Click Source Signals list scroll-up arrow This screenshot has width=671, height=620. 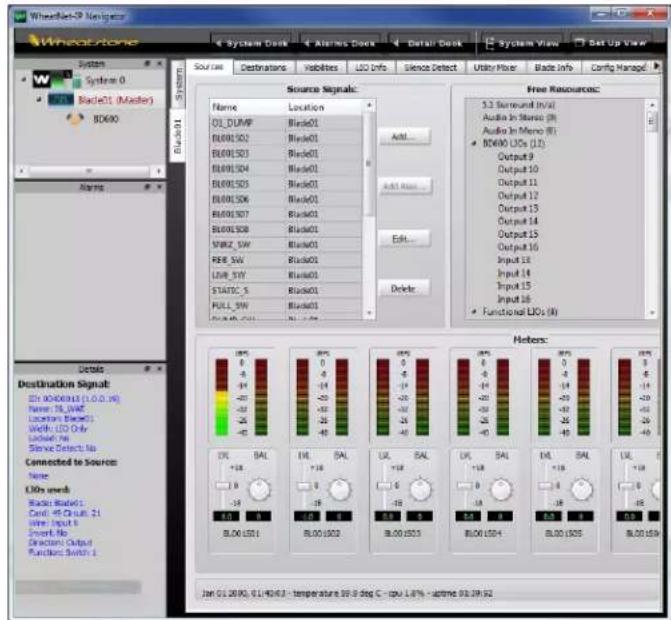point(369,105)
